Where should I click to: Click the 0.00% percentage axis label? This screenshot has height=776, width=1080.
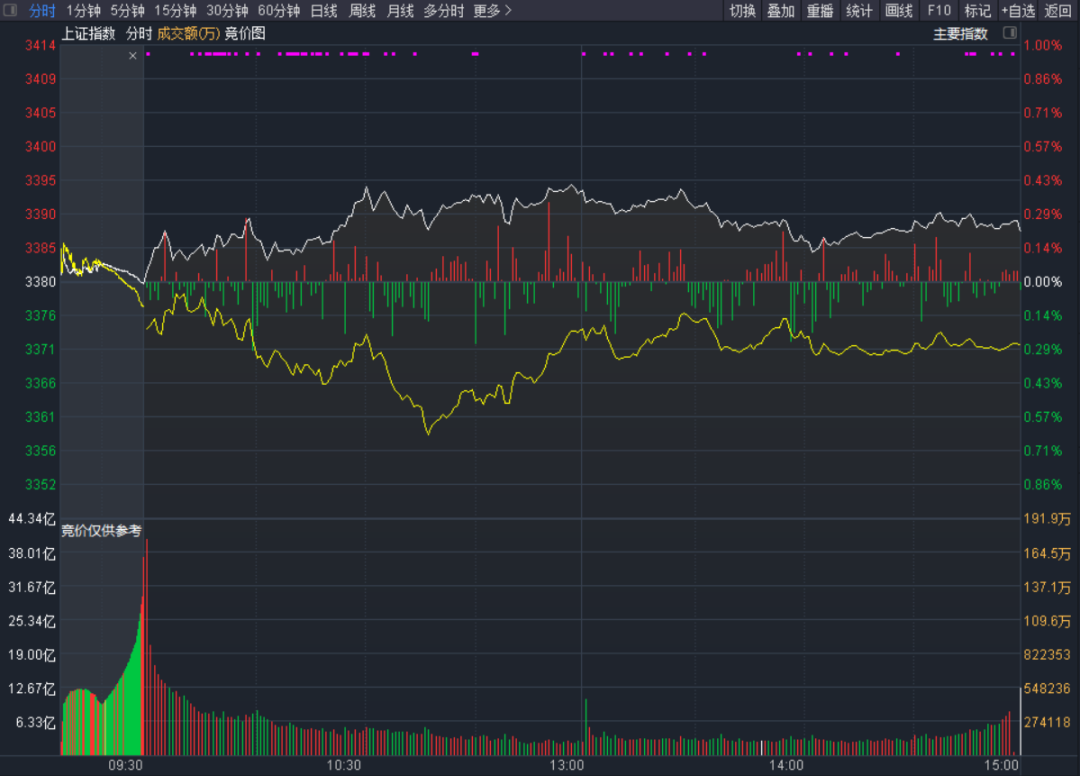[1043, 282]
